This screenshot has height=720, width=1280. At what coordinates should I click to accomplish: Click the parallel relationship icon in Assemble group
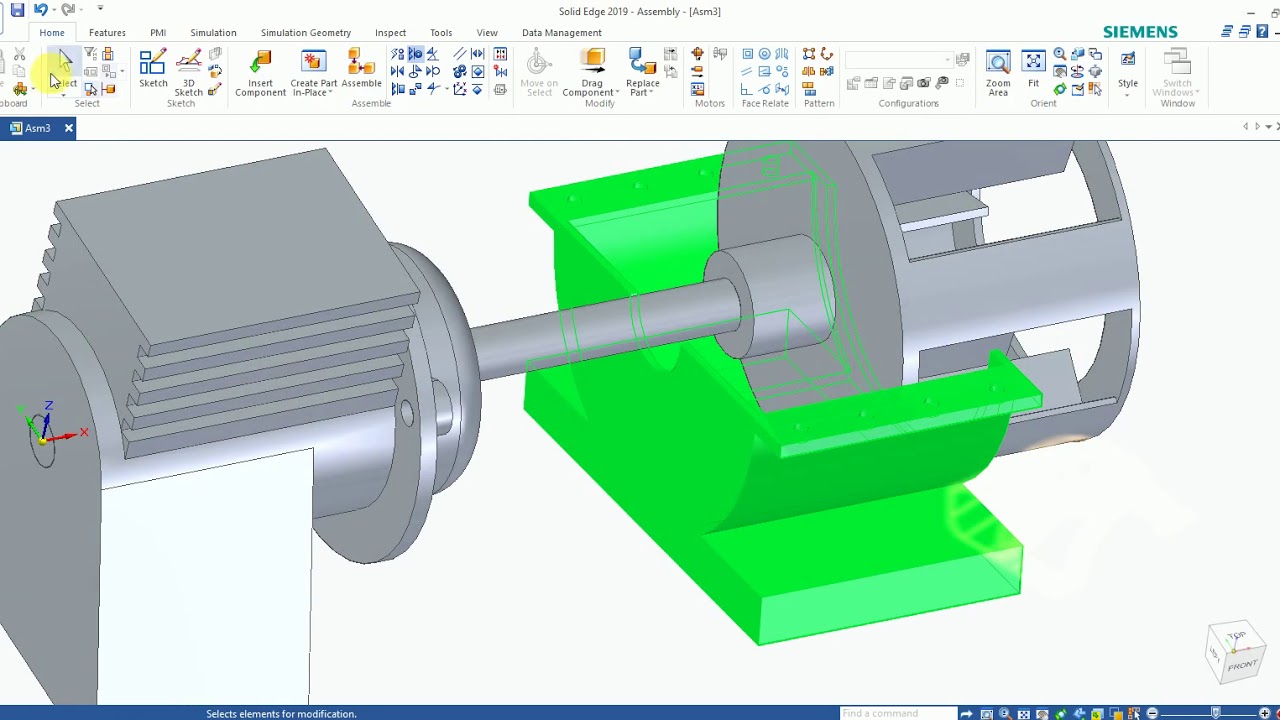pos(459,54)
